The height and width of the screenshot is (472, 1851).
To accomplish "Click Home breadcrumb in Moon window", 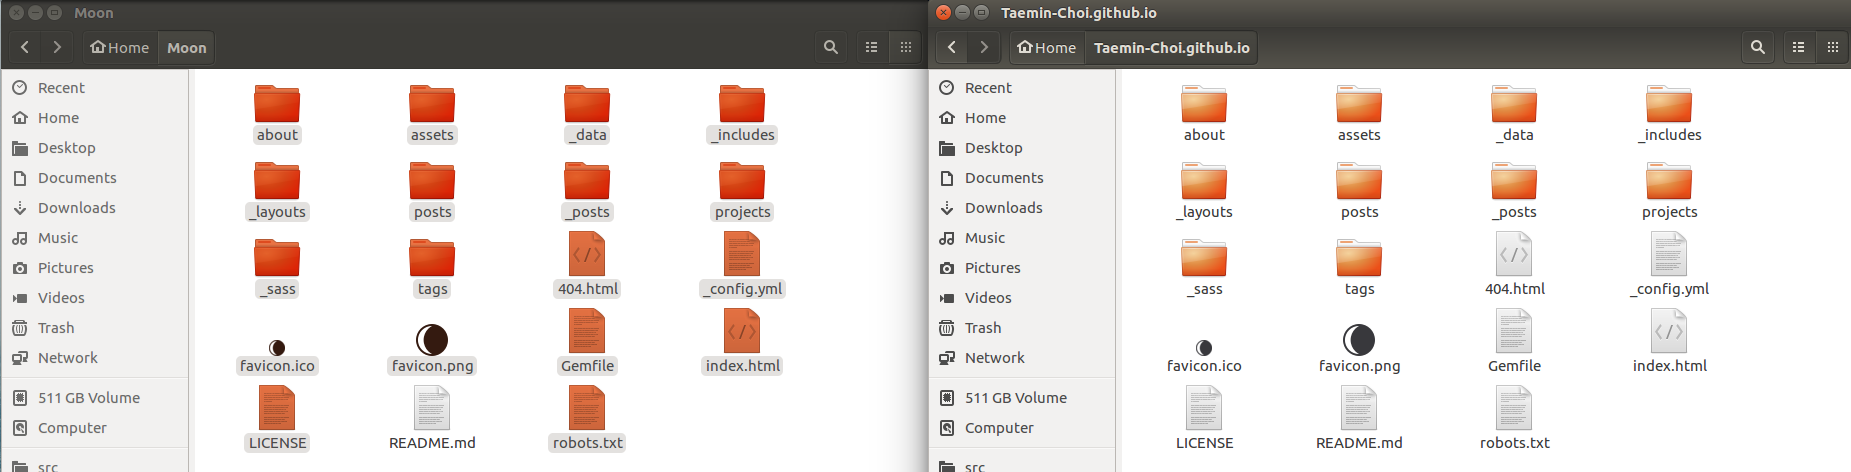I will (x=119, y=47).
